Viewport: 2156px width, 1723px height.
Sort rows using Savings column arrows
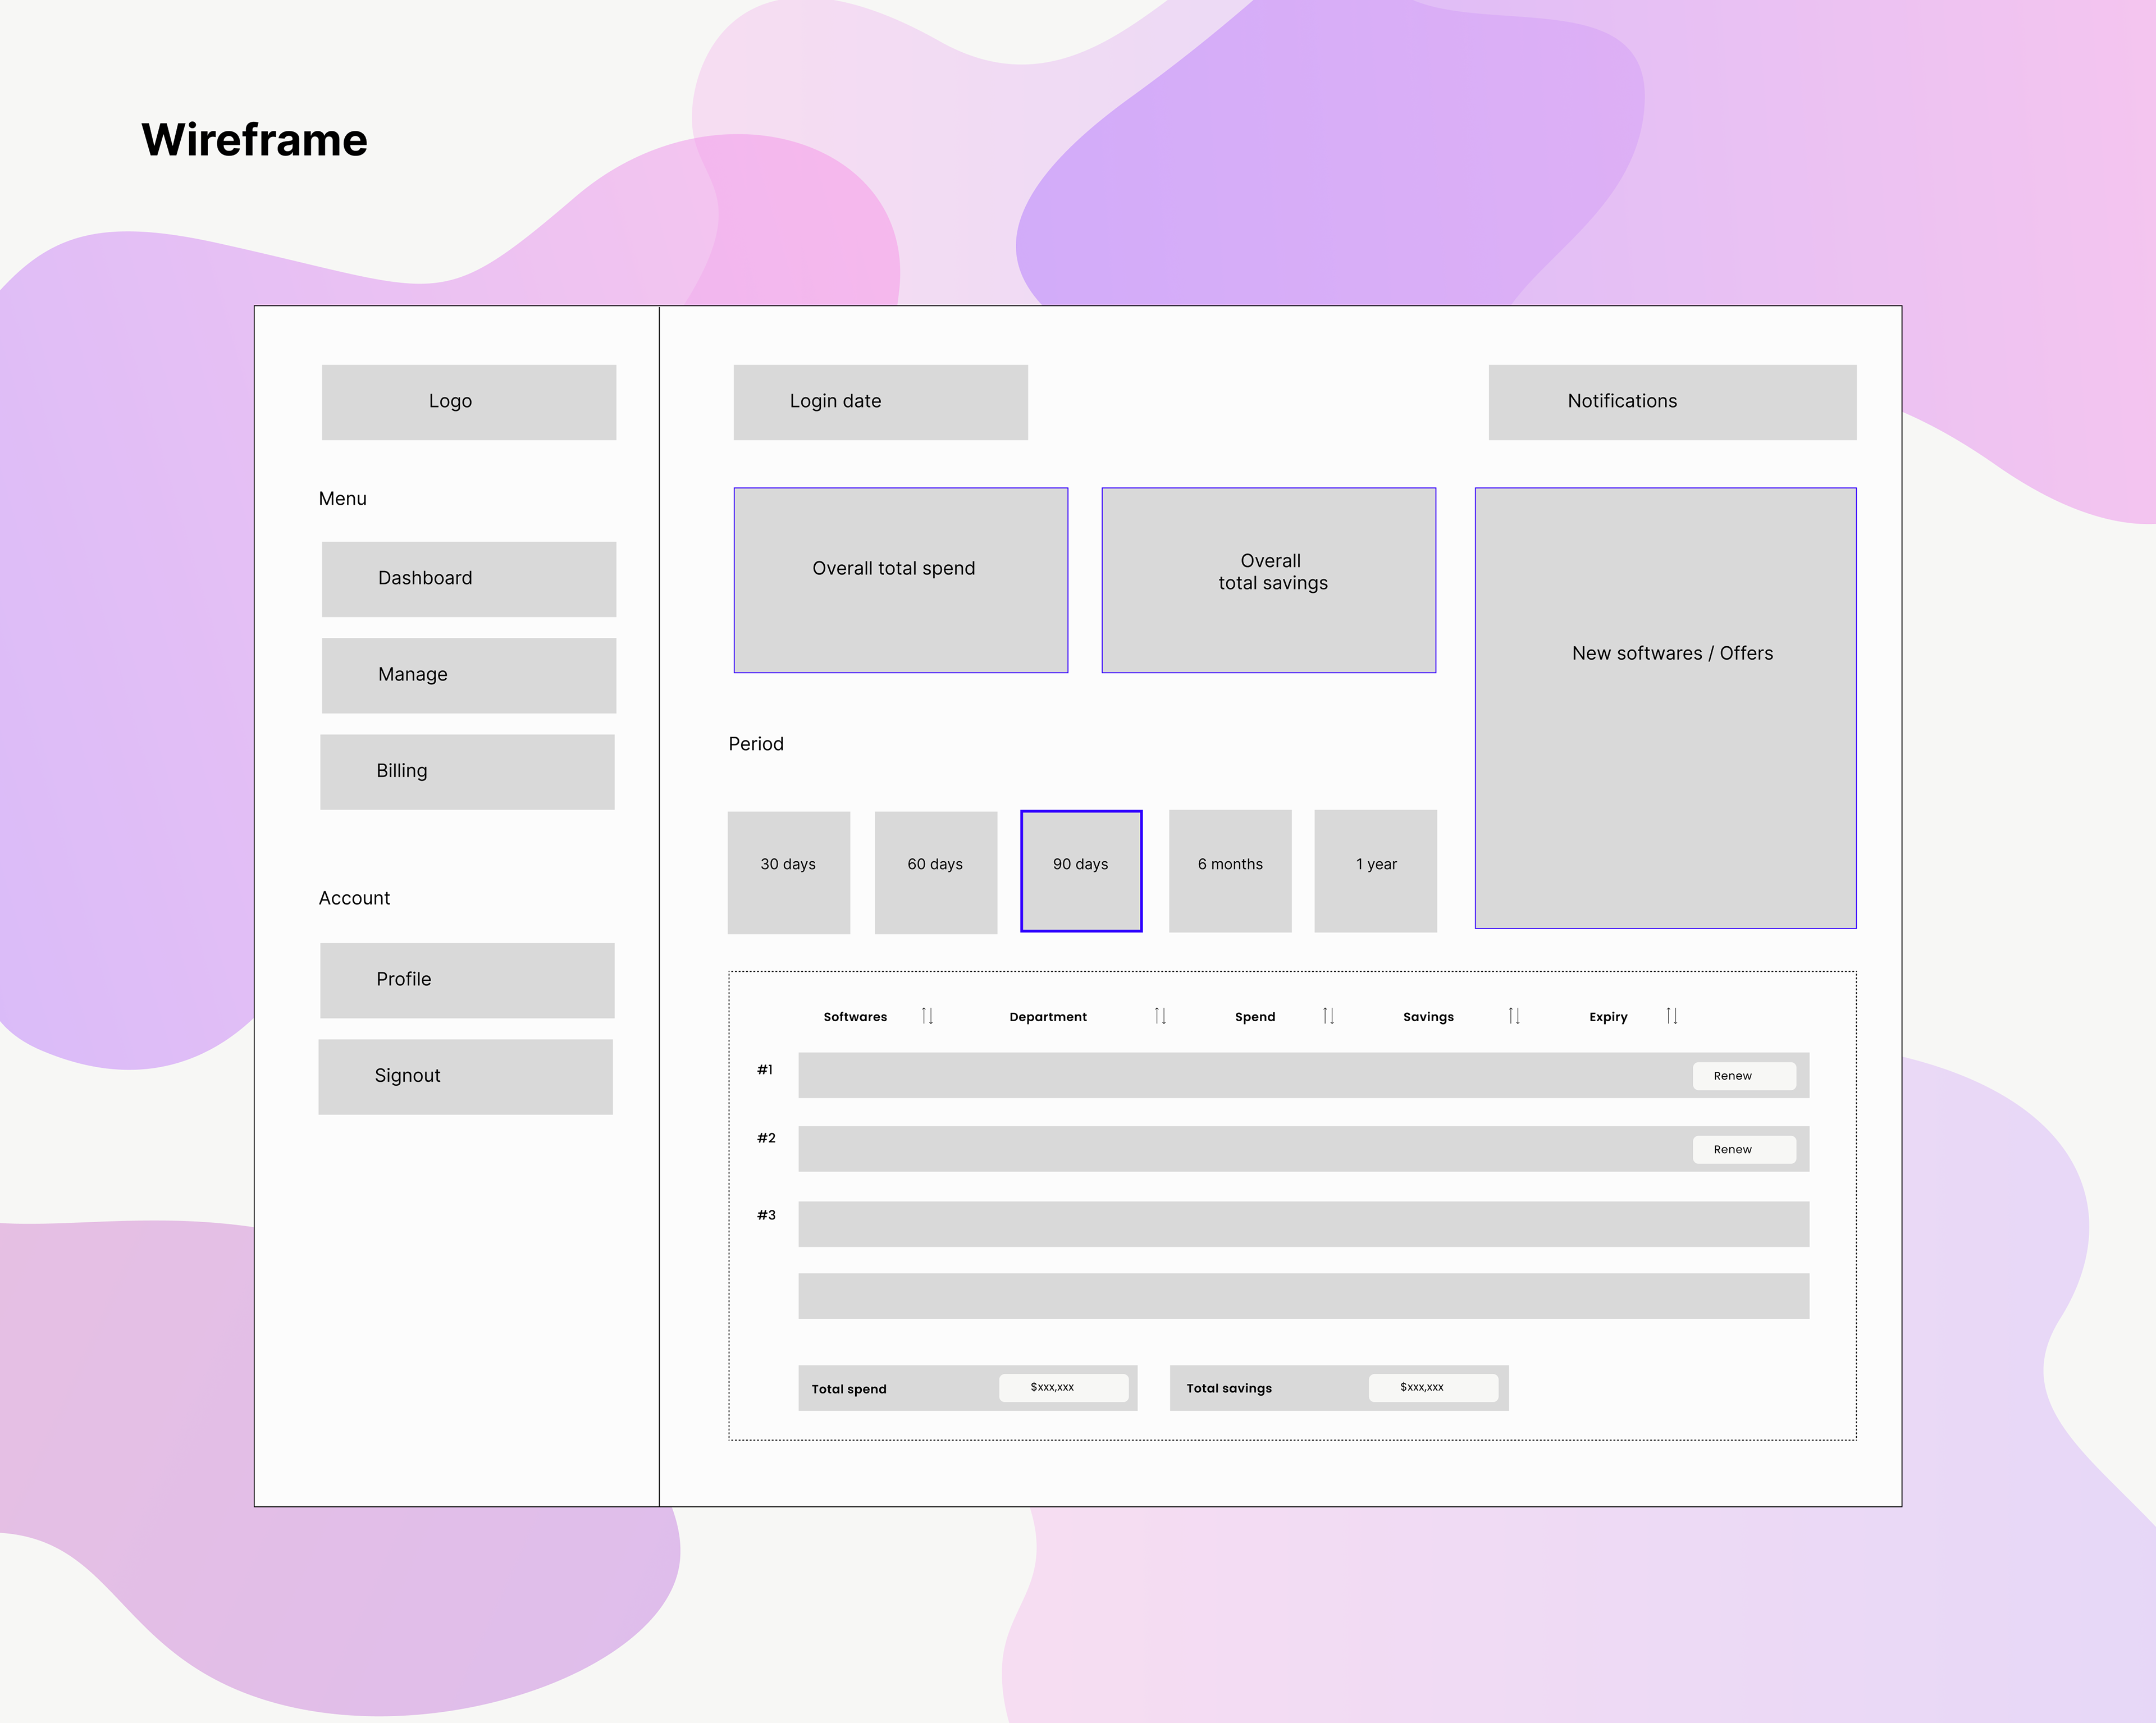pos(1514,1016)
